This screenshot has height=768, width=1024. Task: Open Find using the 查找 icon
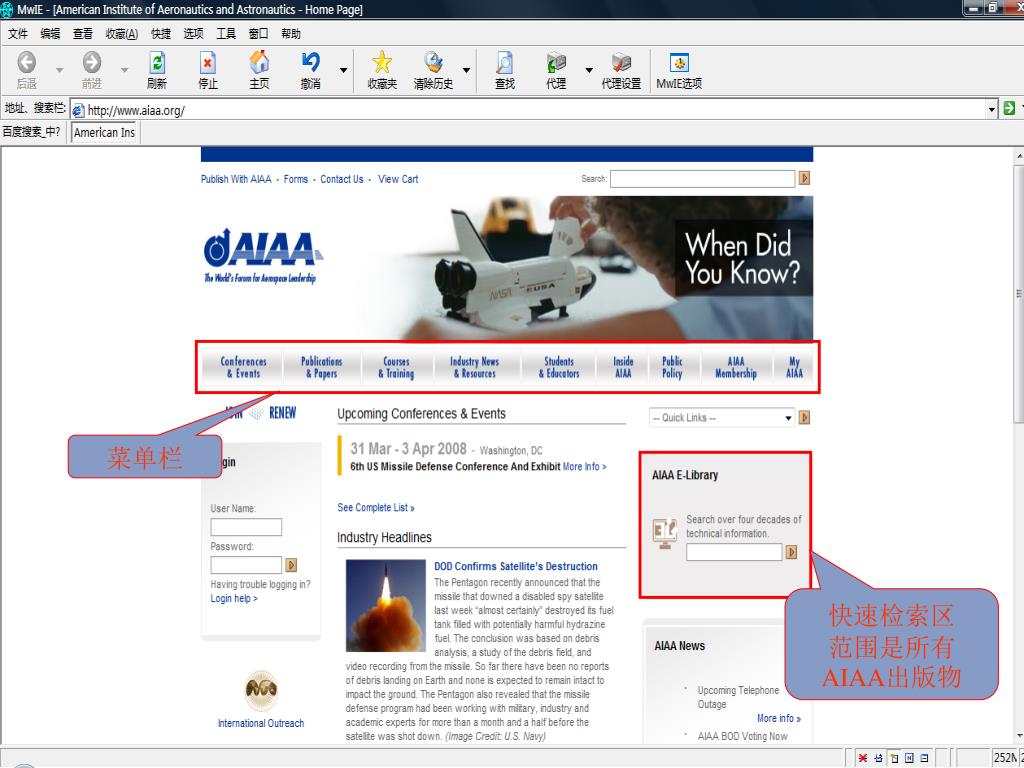pos(504,63)
